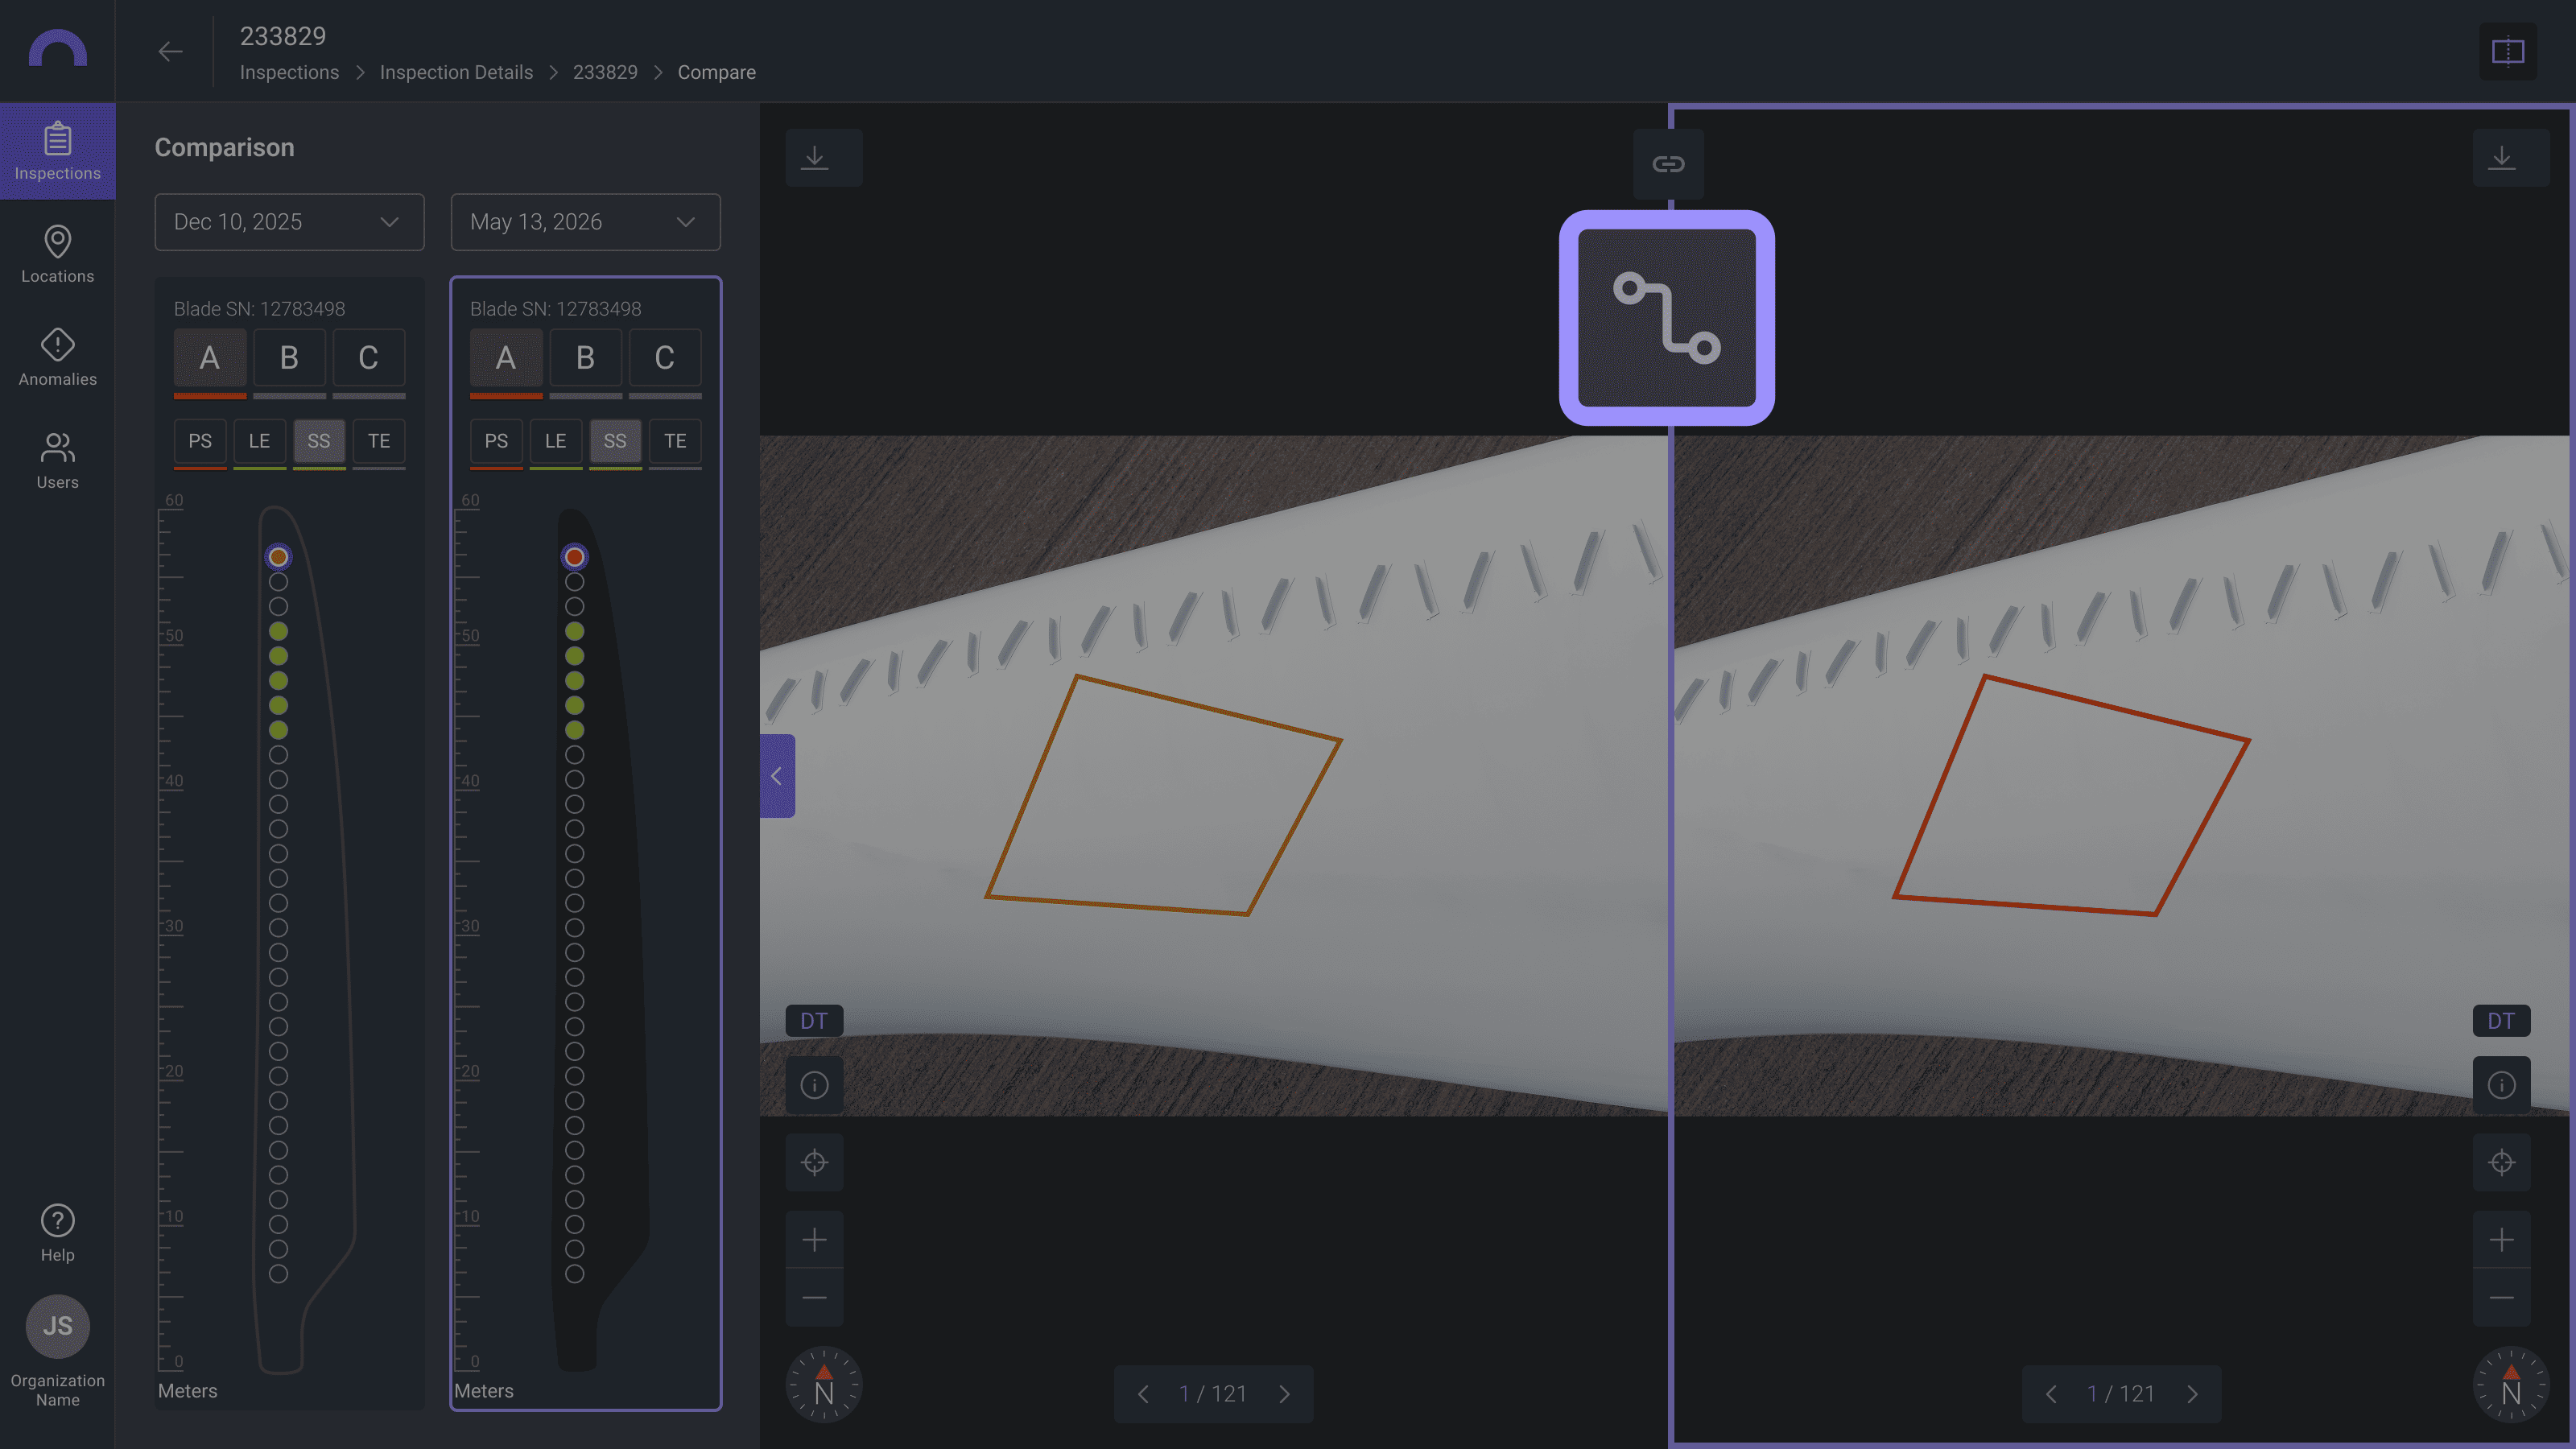The image size is (2576, 1449).
Task: Toggle split view icon in header
Action: (x=2507, y=51)
